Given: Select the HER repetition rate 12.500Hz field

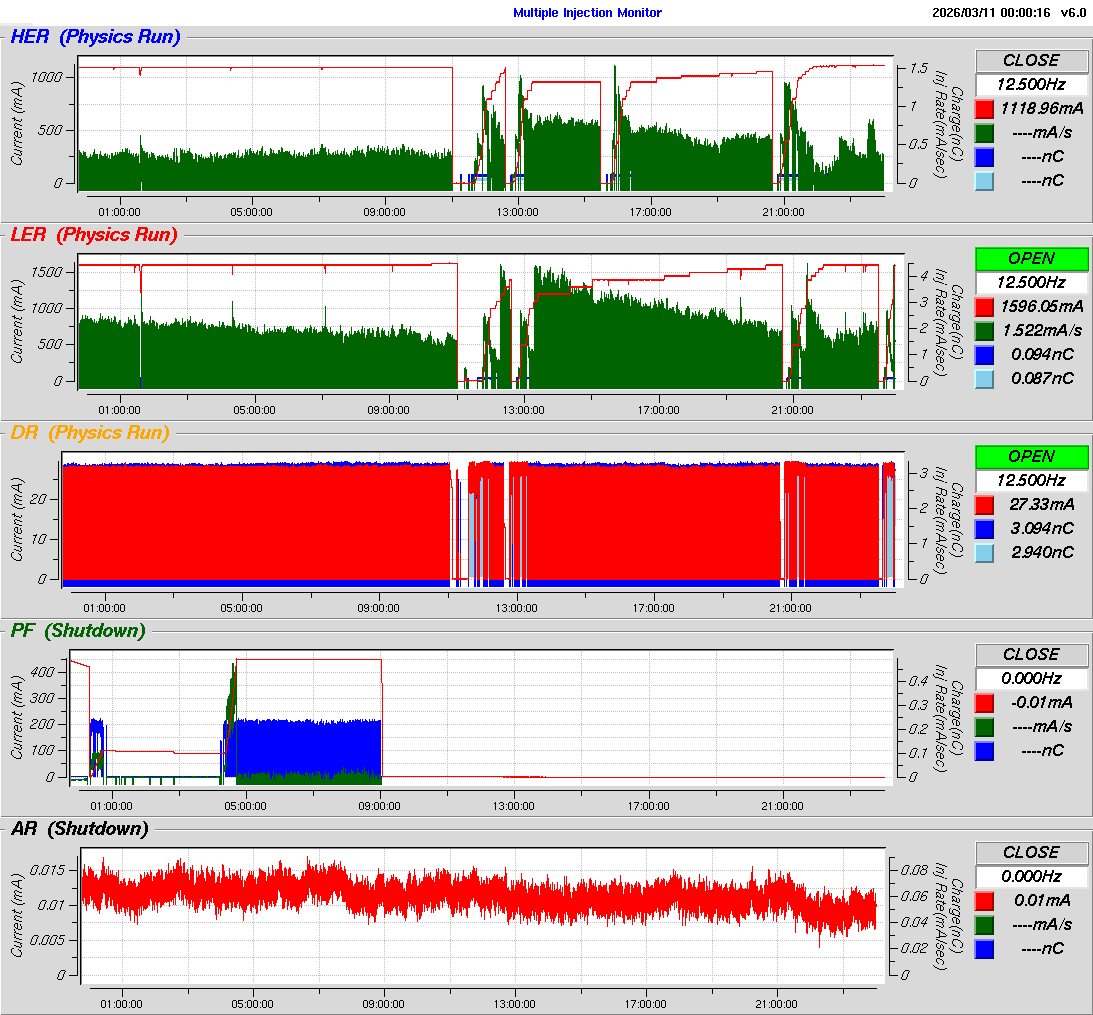Looking at the screenshot, I should (x=1031, y=84).
